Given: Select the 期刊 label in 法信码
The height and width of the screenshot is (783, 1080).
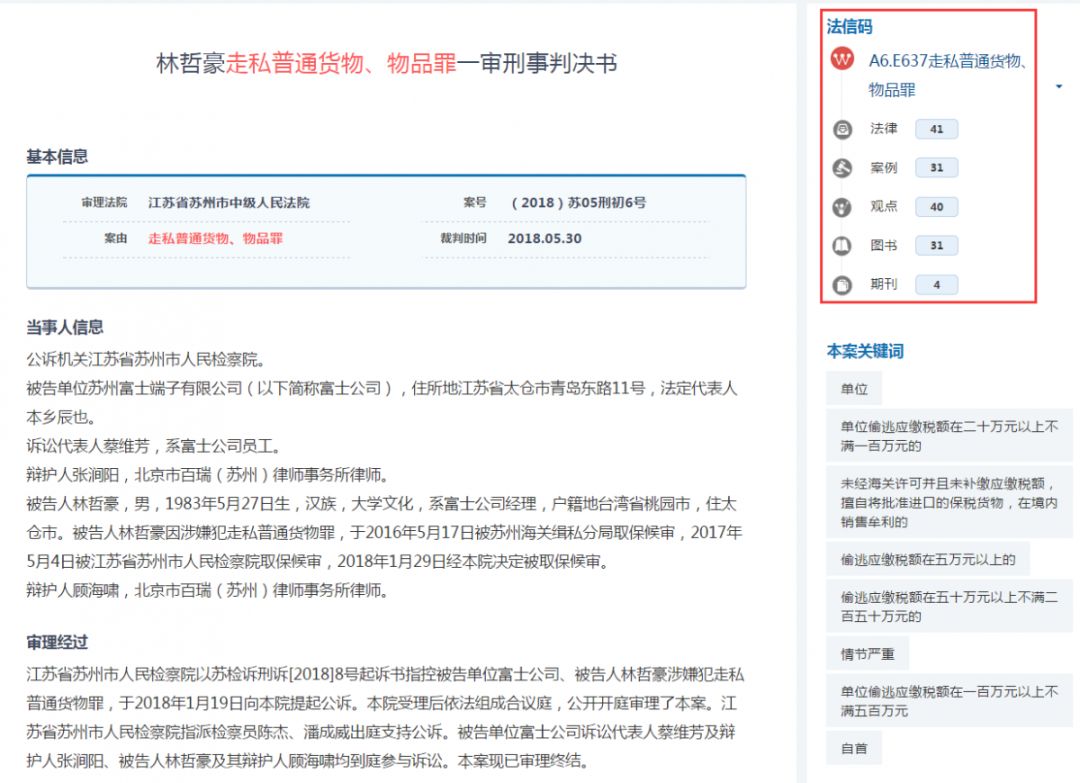Looking at the screenshot, I should tap(884, 284).
